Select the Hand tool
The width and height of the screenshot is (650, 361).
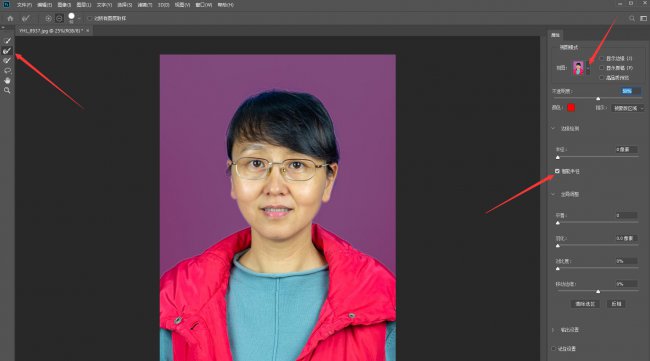pos(7,80)
